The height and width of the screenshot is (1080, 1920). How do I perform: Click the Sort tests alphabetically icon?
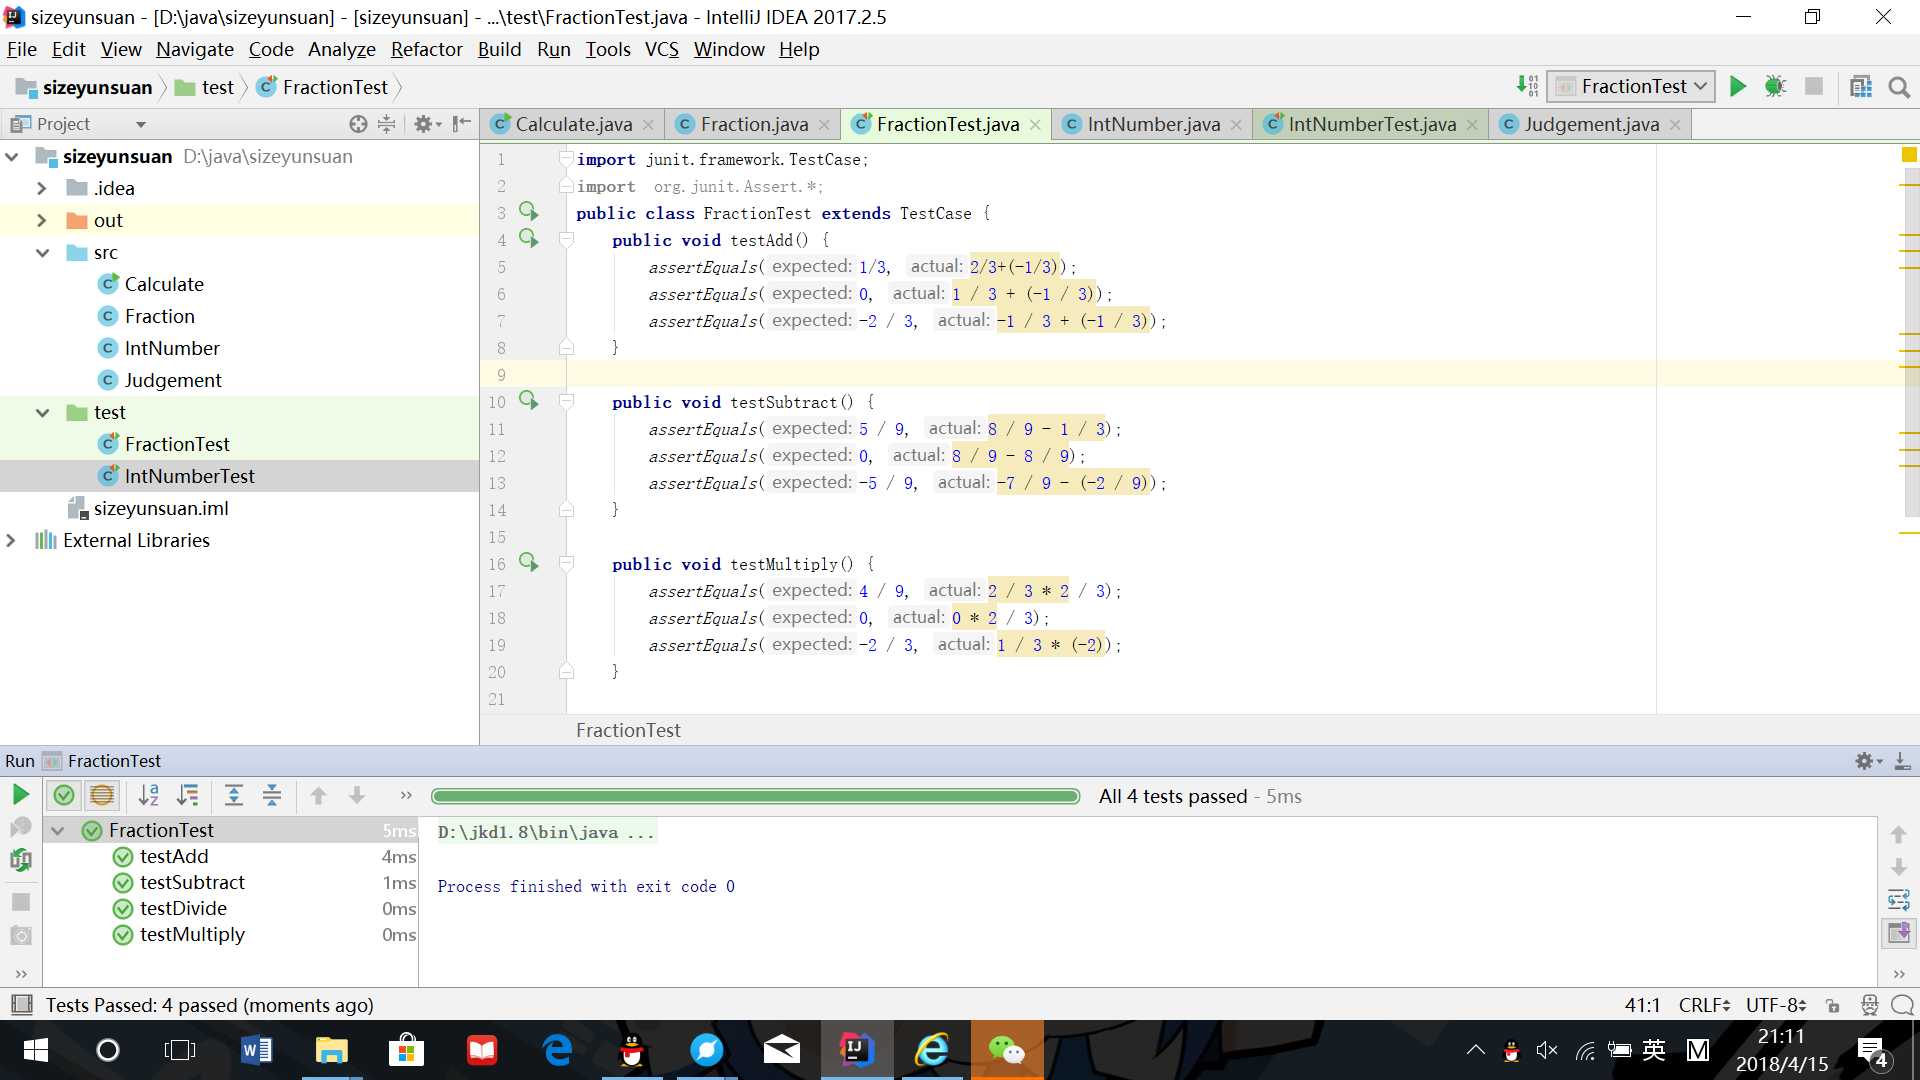(148, 793)
